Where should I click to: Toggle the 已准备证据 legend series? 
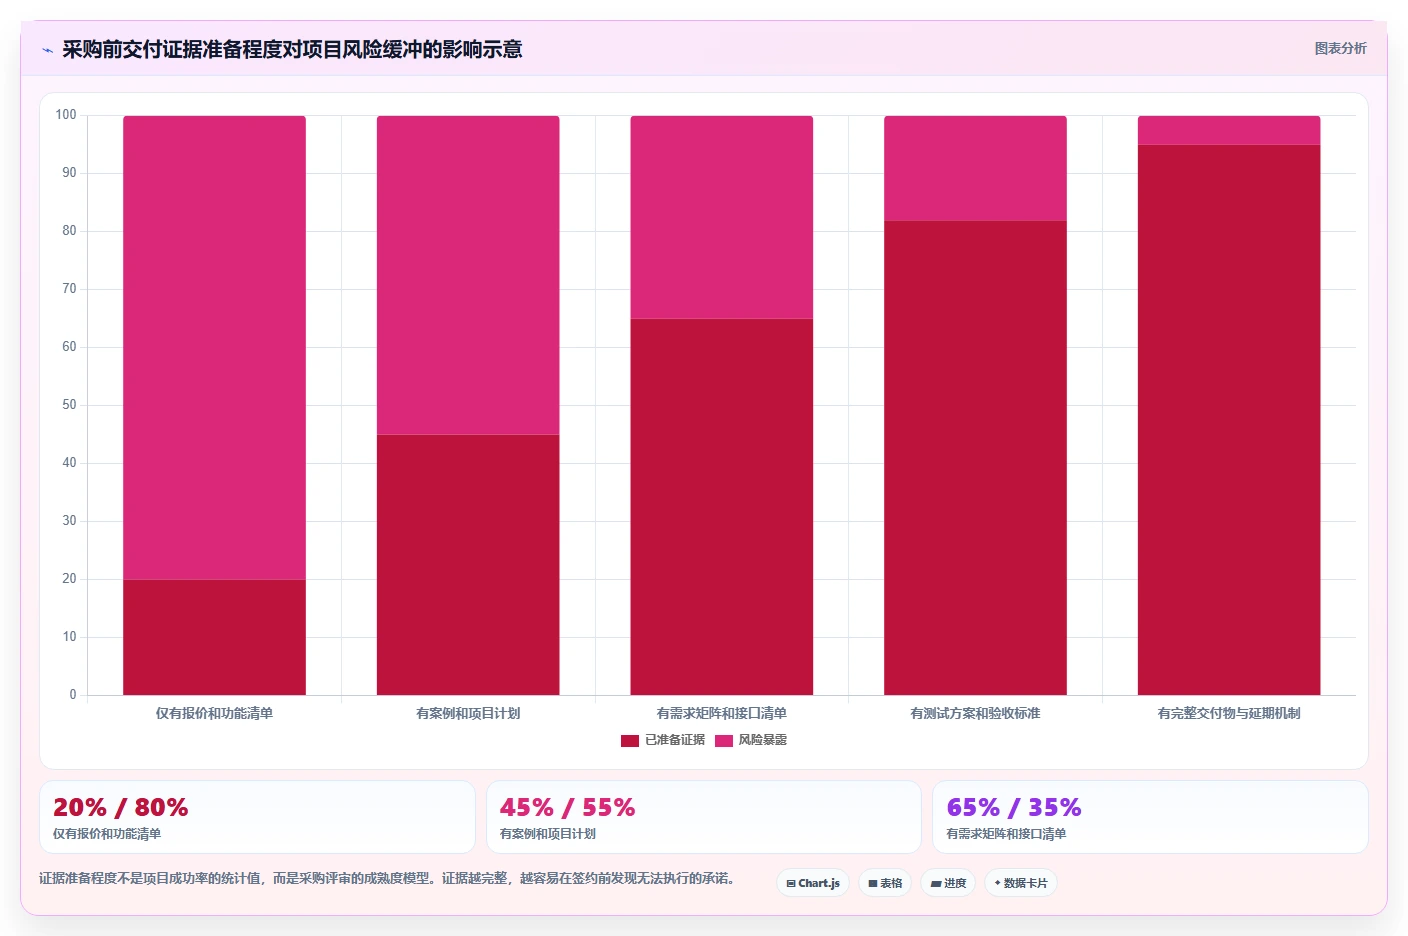pos(663,740)
